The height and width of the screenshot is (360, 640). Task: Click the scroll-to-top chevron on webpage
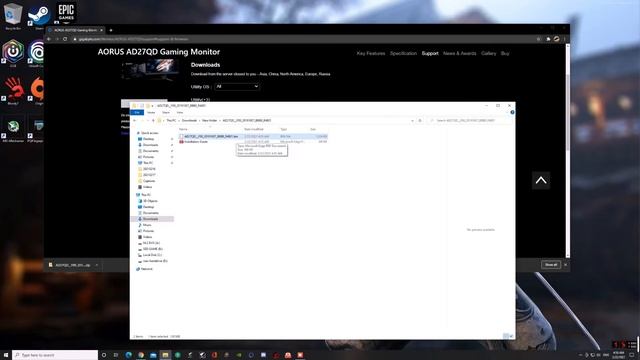click(541, 180)
